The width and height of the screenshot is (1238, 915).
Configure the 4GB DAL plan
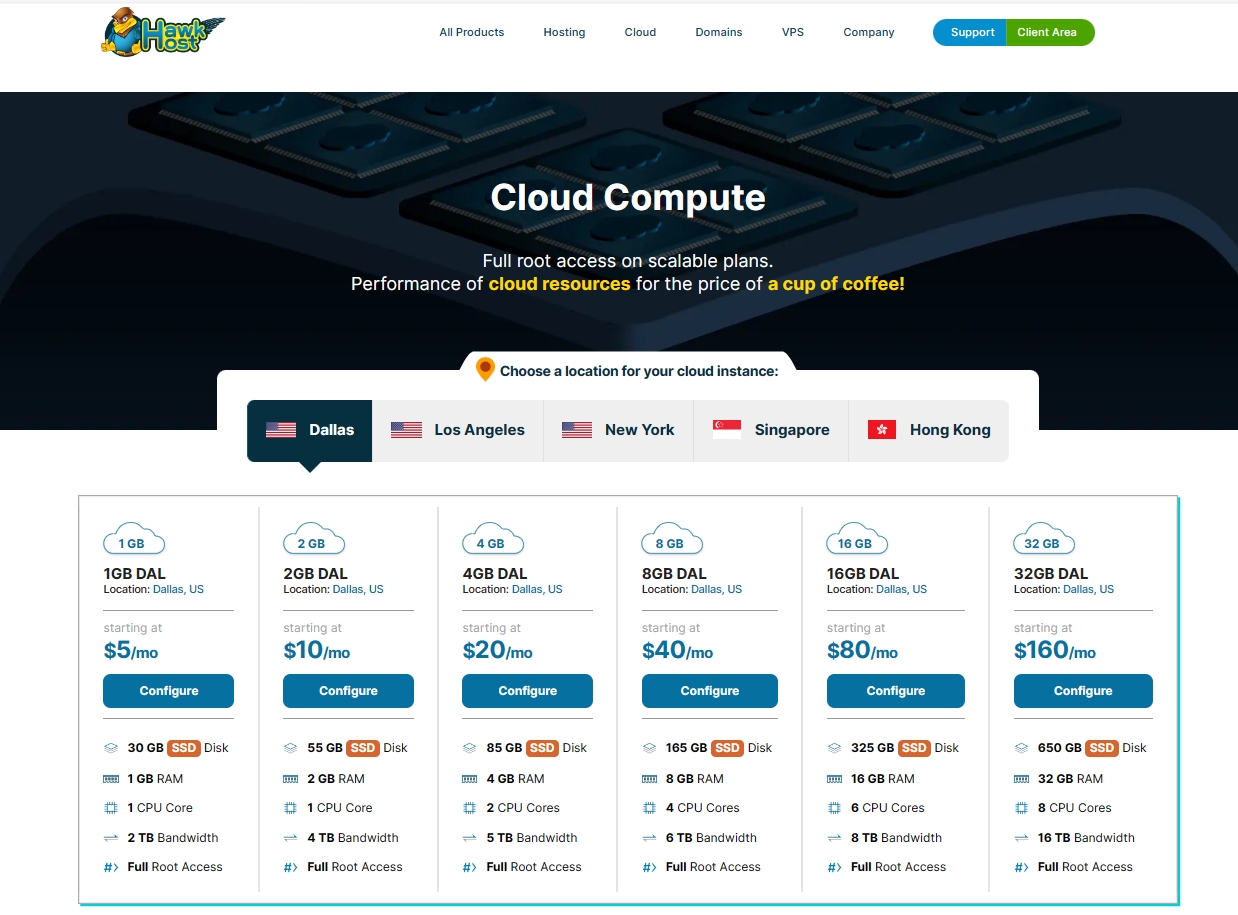tap(527, 691)
